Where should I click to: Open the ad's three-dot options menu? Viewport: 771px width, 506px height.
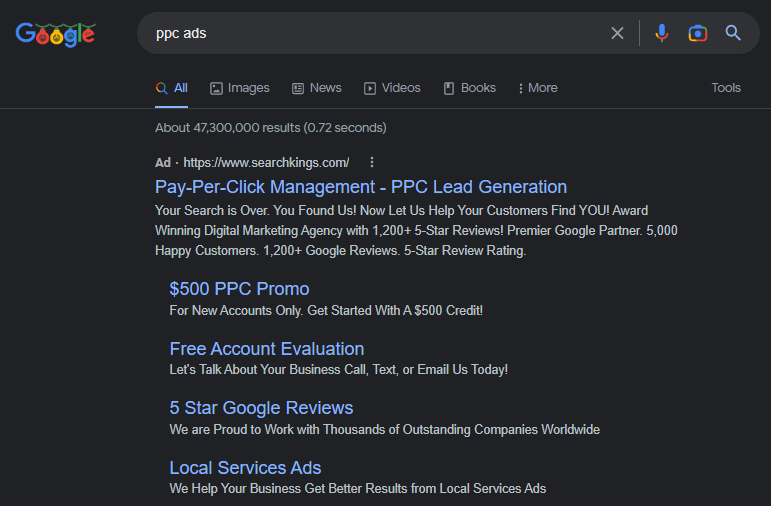click(x=372, y=162)
